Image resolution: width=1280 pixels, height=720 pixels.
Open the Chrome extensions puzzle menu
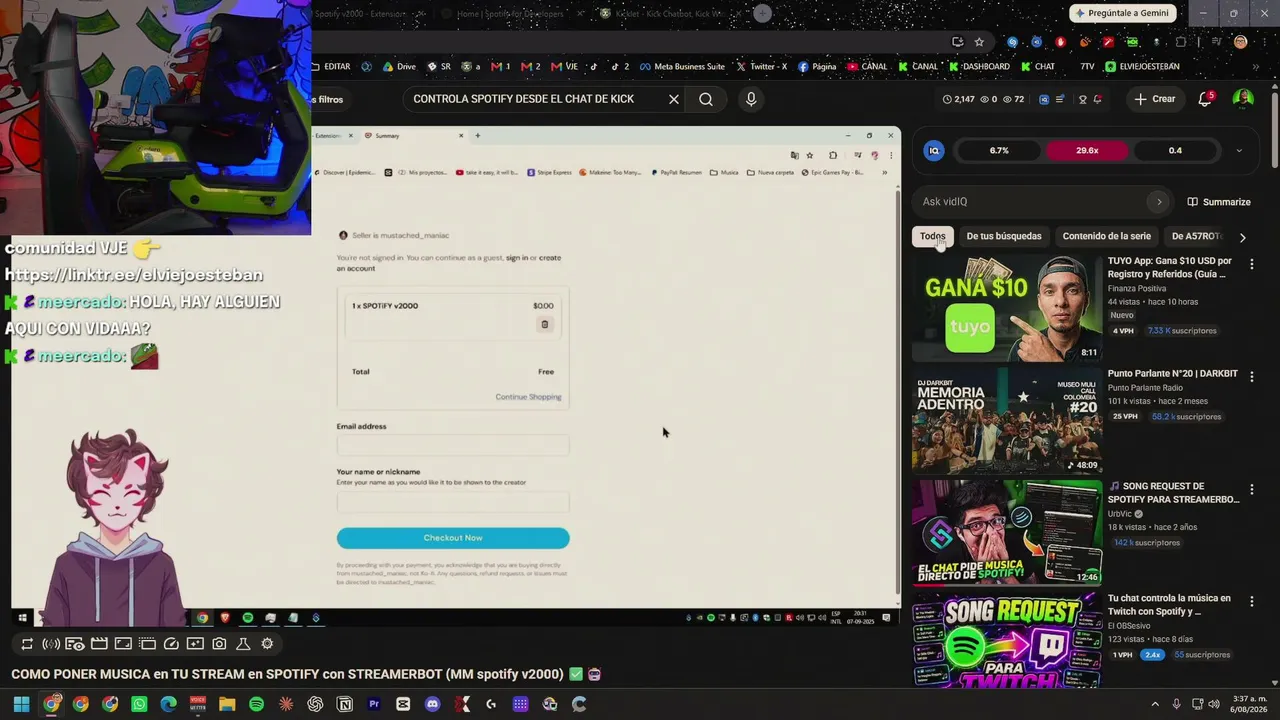pyautogui.click(x=1181, y=42)
